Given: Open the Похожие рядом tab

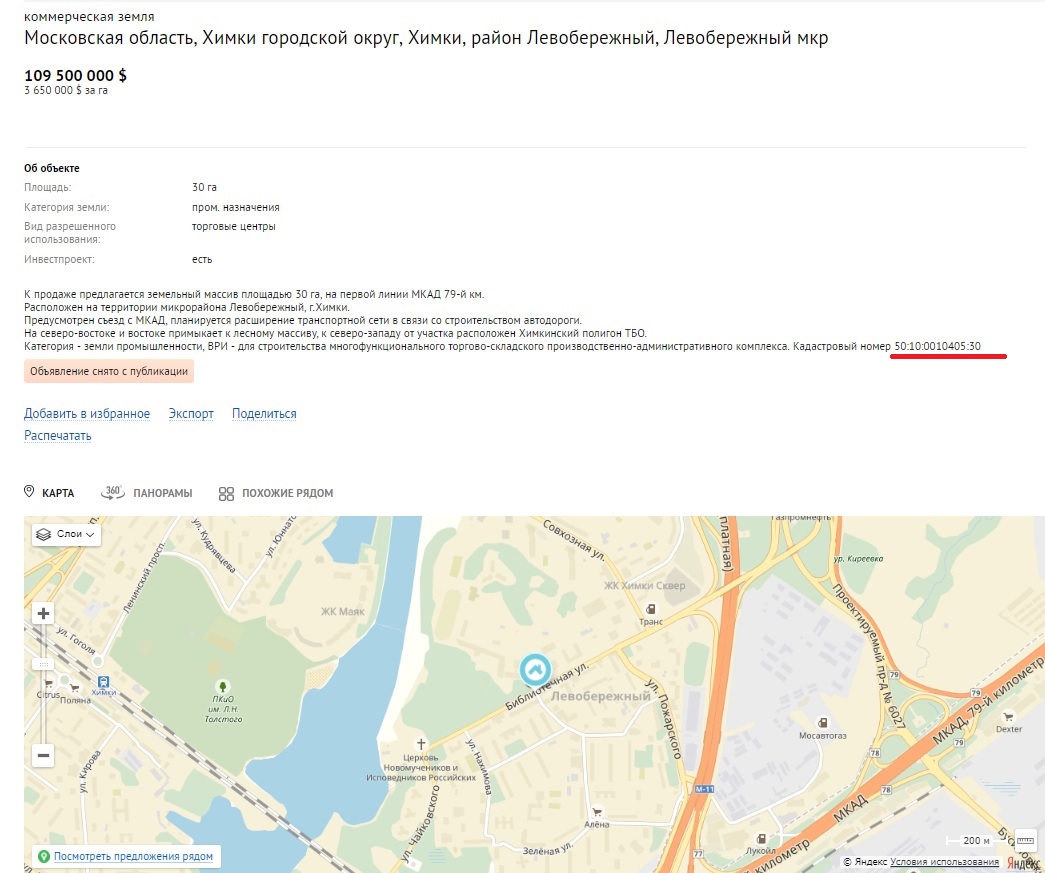Looking at the screenshot, I should (x=276, y=493).
